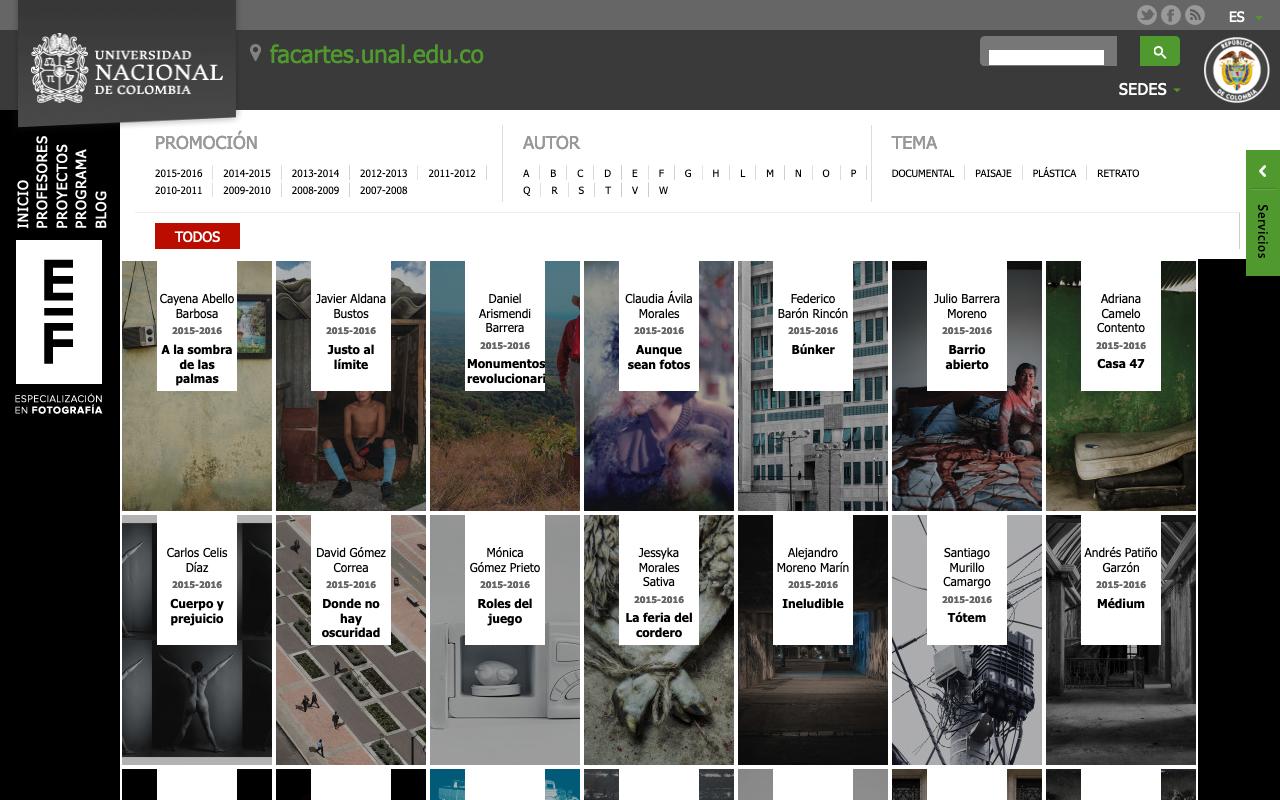Open Santiago Murillo Camargo's Tótem project
Image resolution: width=1280 pixels, height=800 pixels.
coord(967,640)
